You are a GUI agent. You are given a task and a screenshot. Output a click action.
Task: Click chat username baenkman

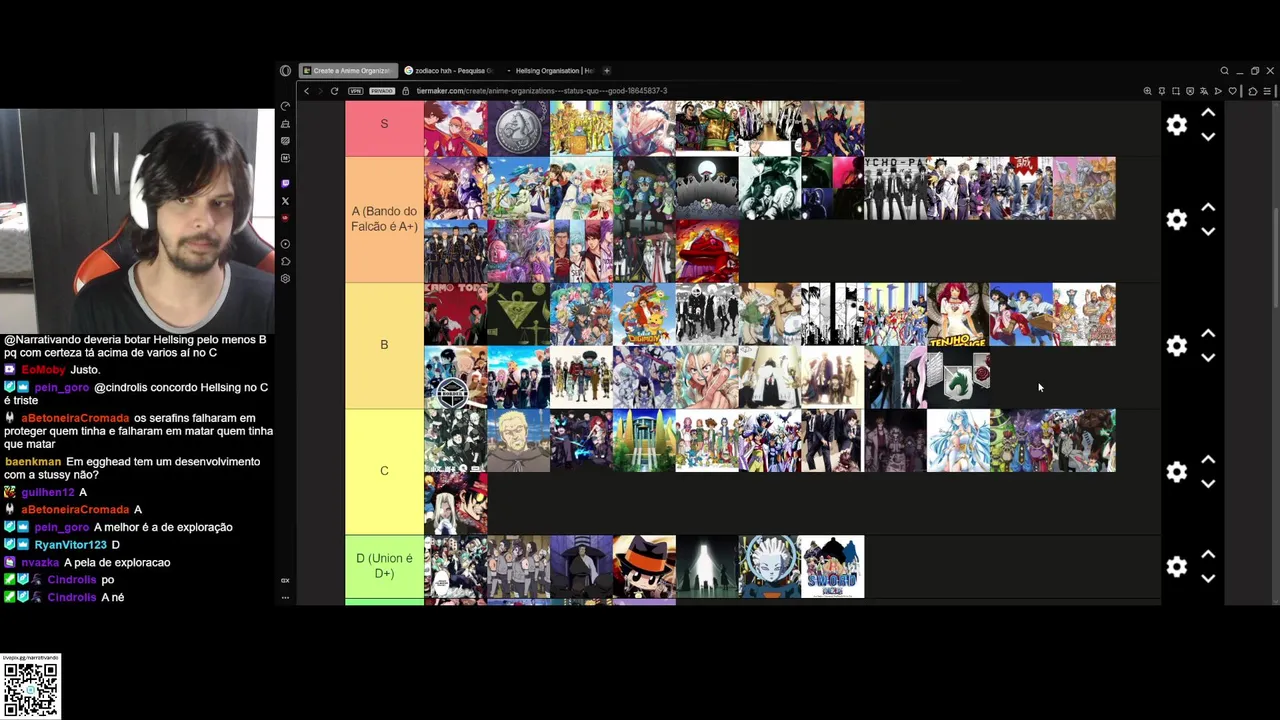(33, 462)
